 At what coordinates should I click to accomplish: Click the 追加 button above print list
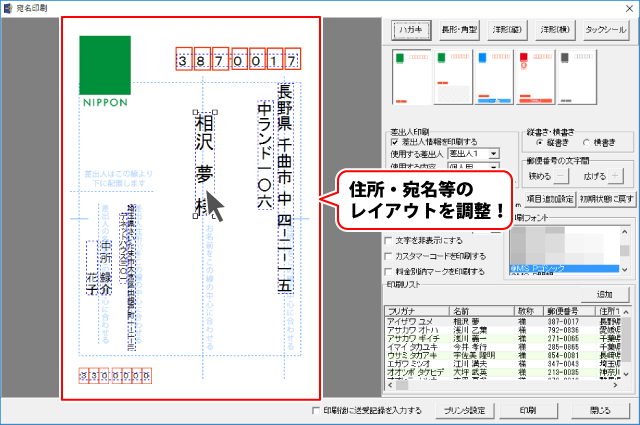(x=604, y=294)
